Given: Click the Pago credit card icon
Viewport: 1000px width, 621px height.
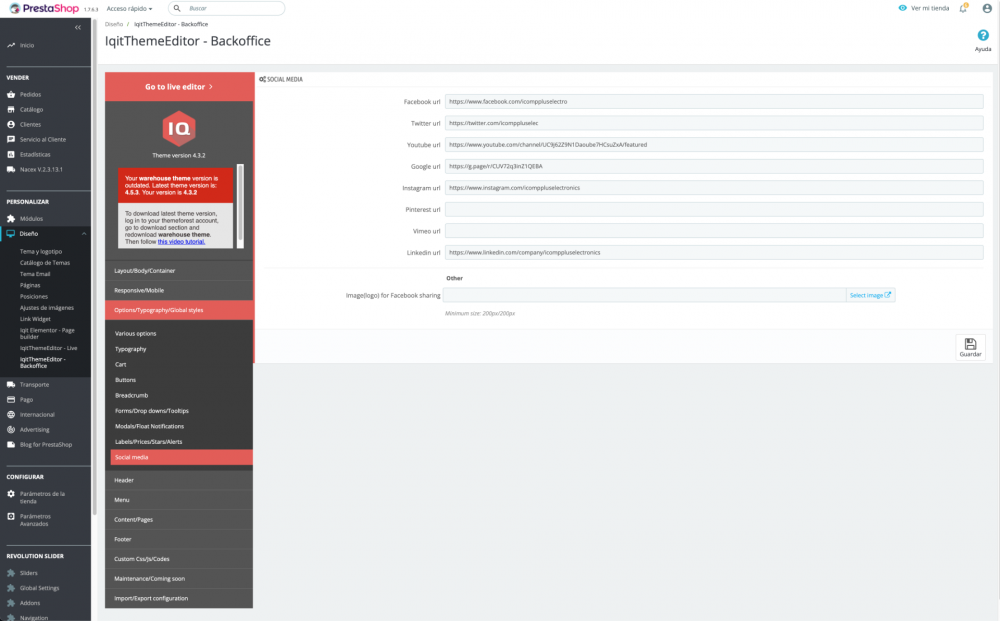Looking at the screenshot, I should click(x=11, y=400).
